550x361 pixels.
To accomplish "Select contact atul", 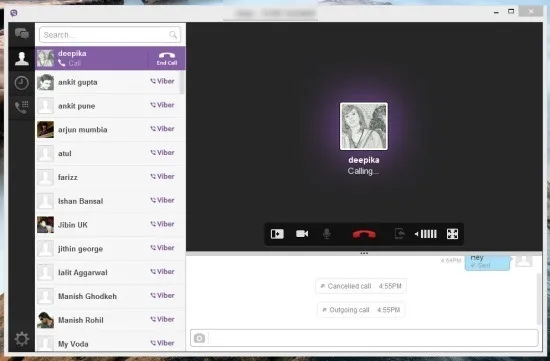I will (110, 153).
